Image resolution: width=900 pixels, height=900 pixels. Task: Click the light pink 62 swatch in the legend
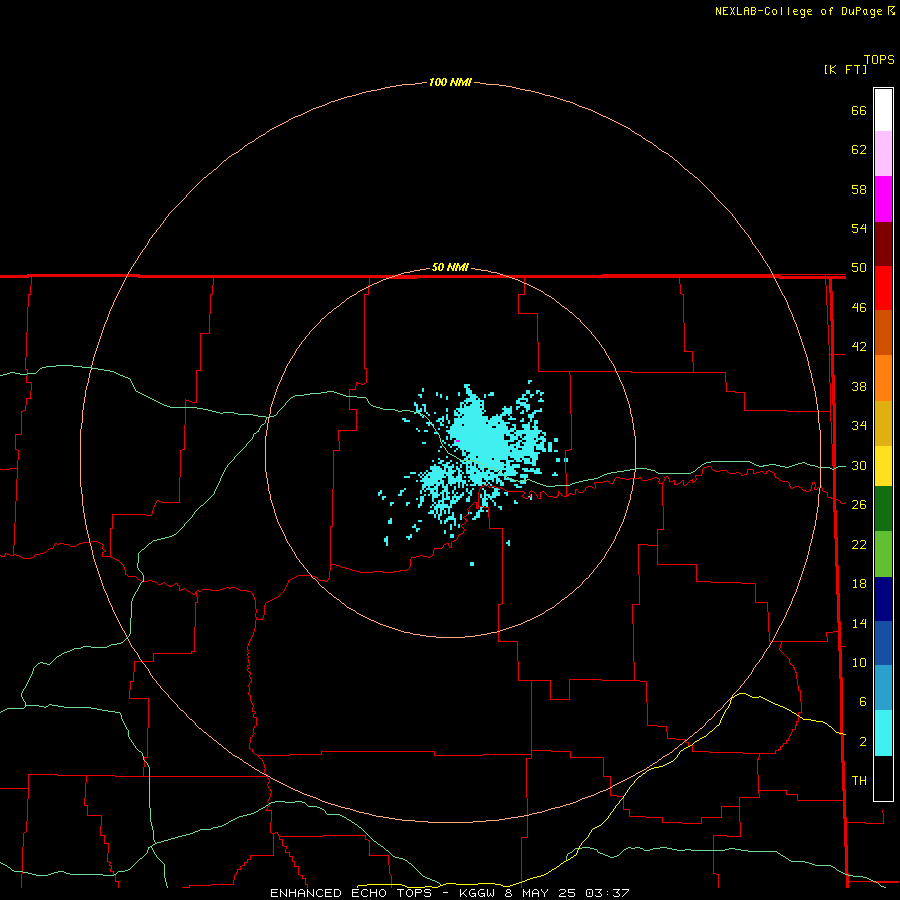(883, 154)
